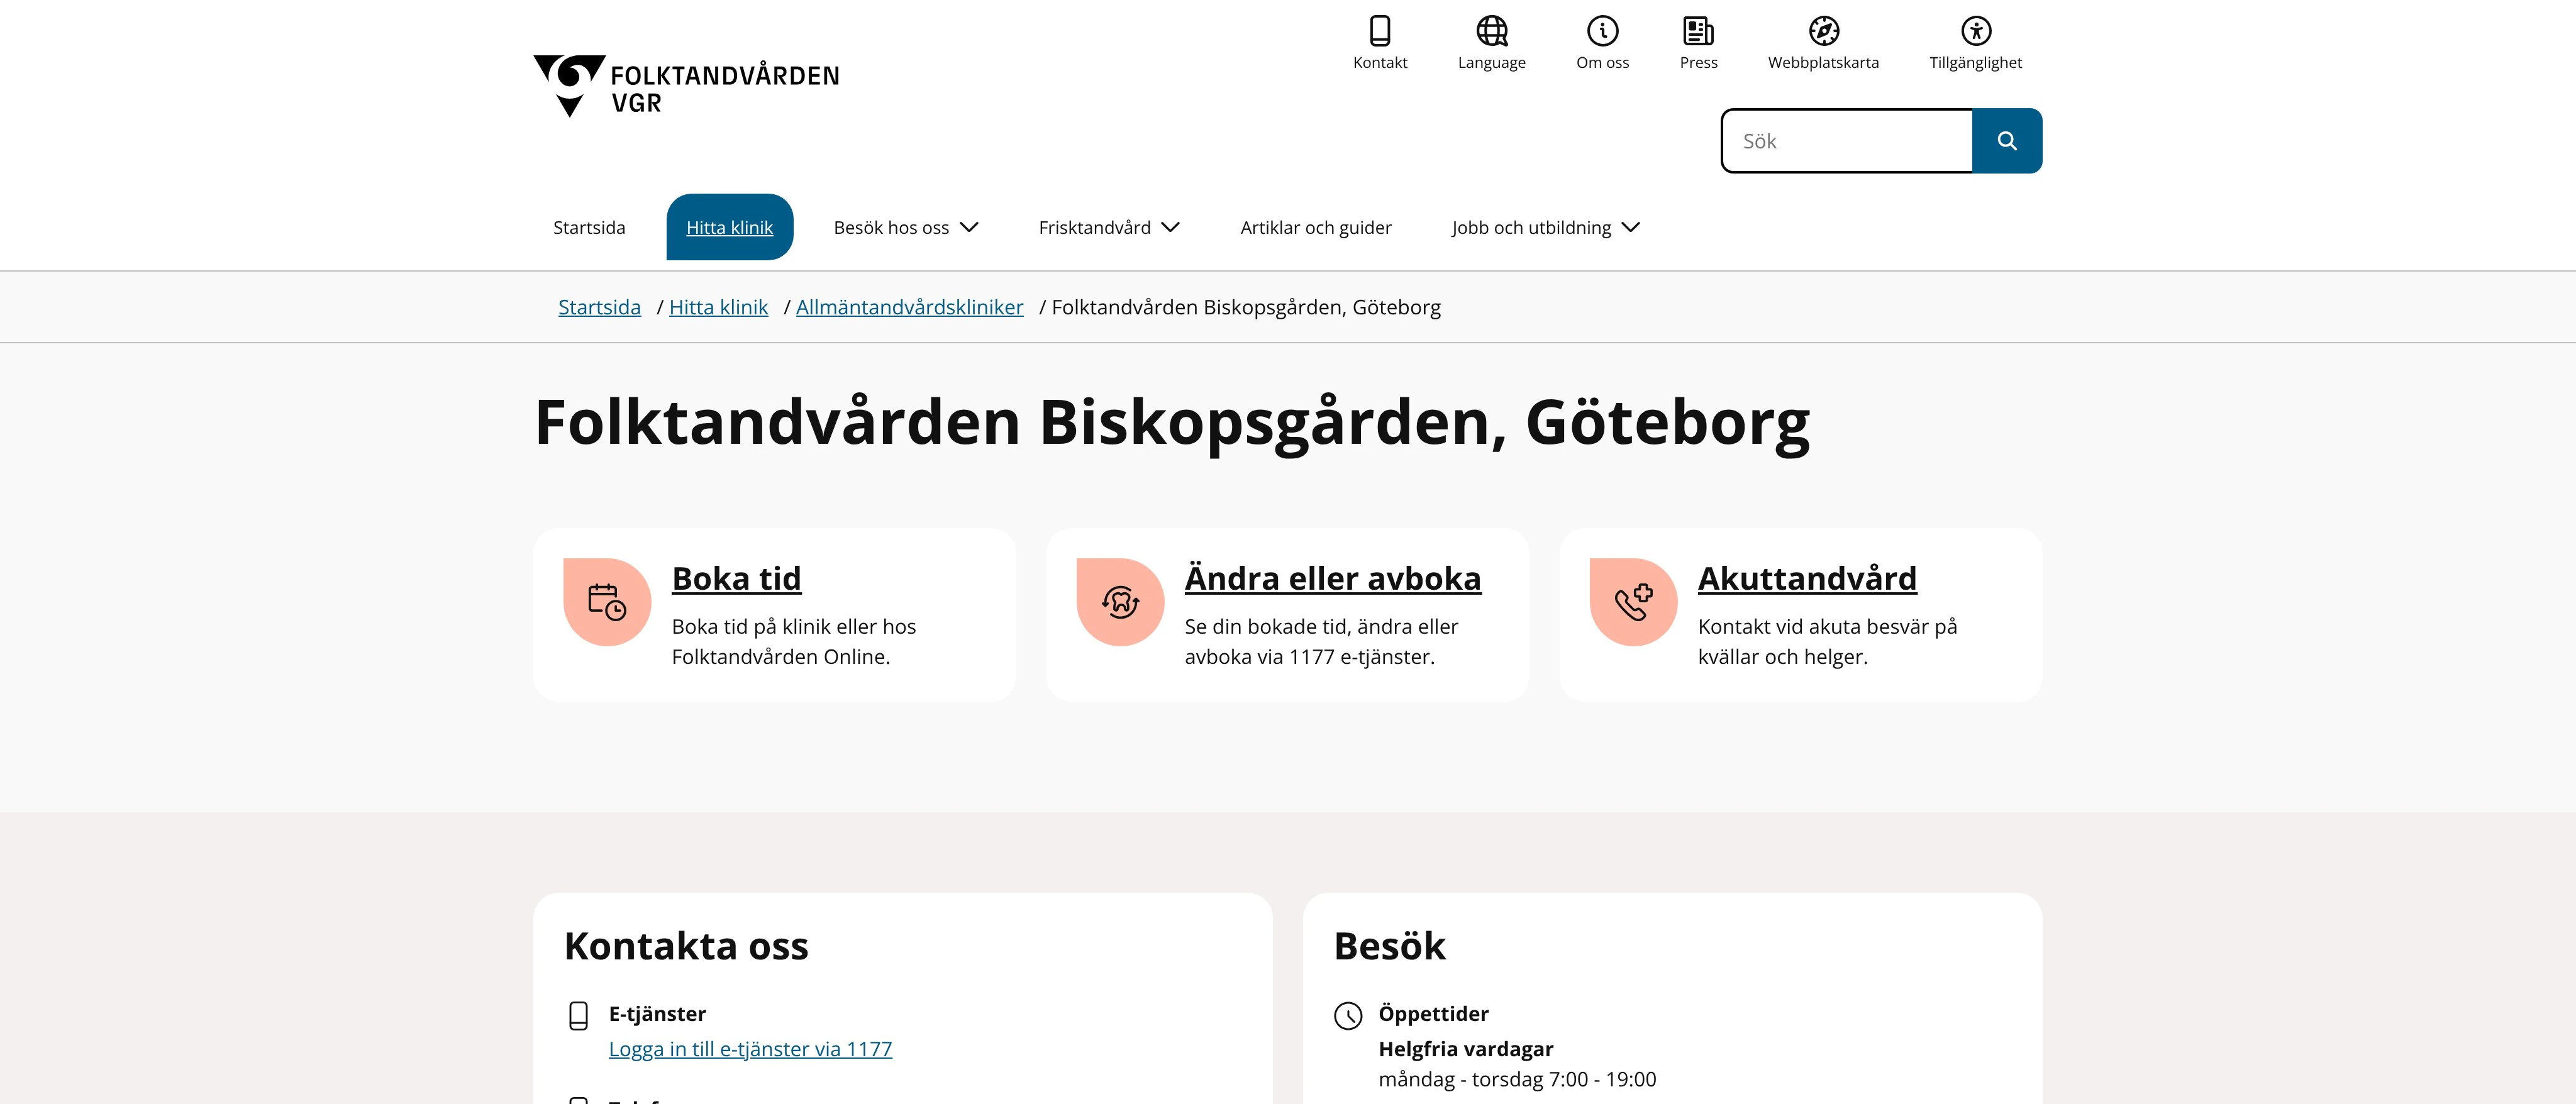Open the Besök hos oss menu
This screenshot has width=2576, height=1104.
905,228
